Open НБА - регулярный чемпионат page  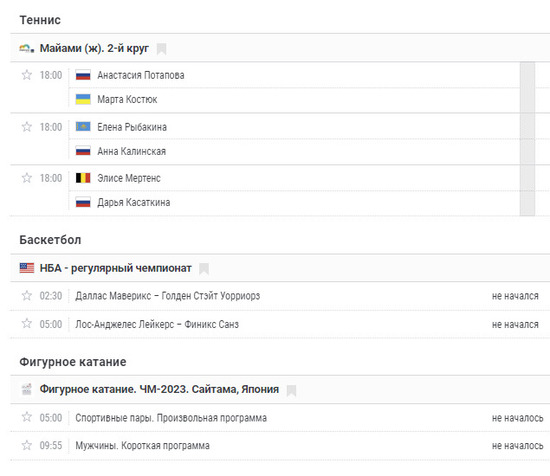tap(115, 268)
